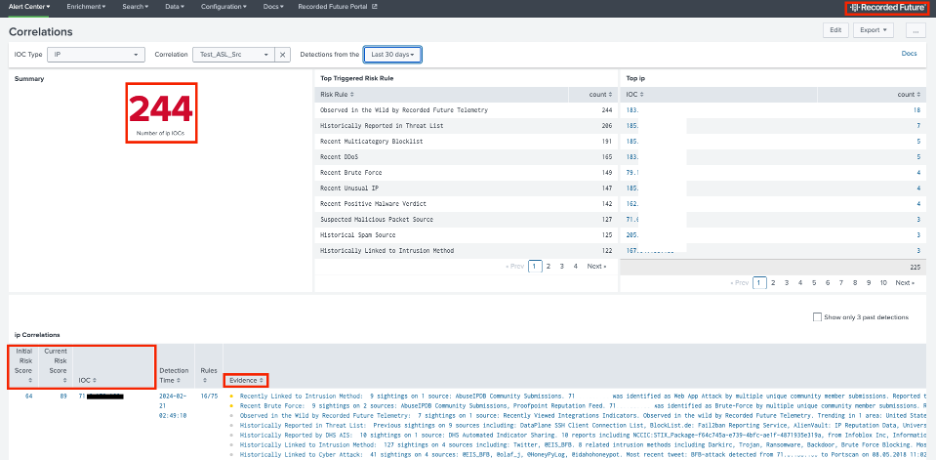Select Observed in the Wild risk rule row

click(466, 110)
